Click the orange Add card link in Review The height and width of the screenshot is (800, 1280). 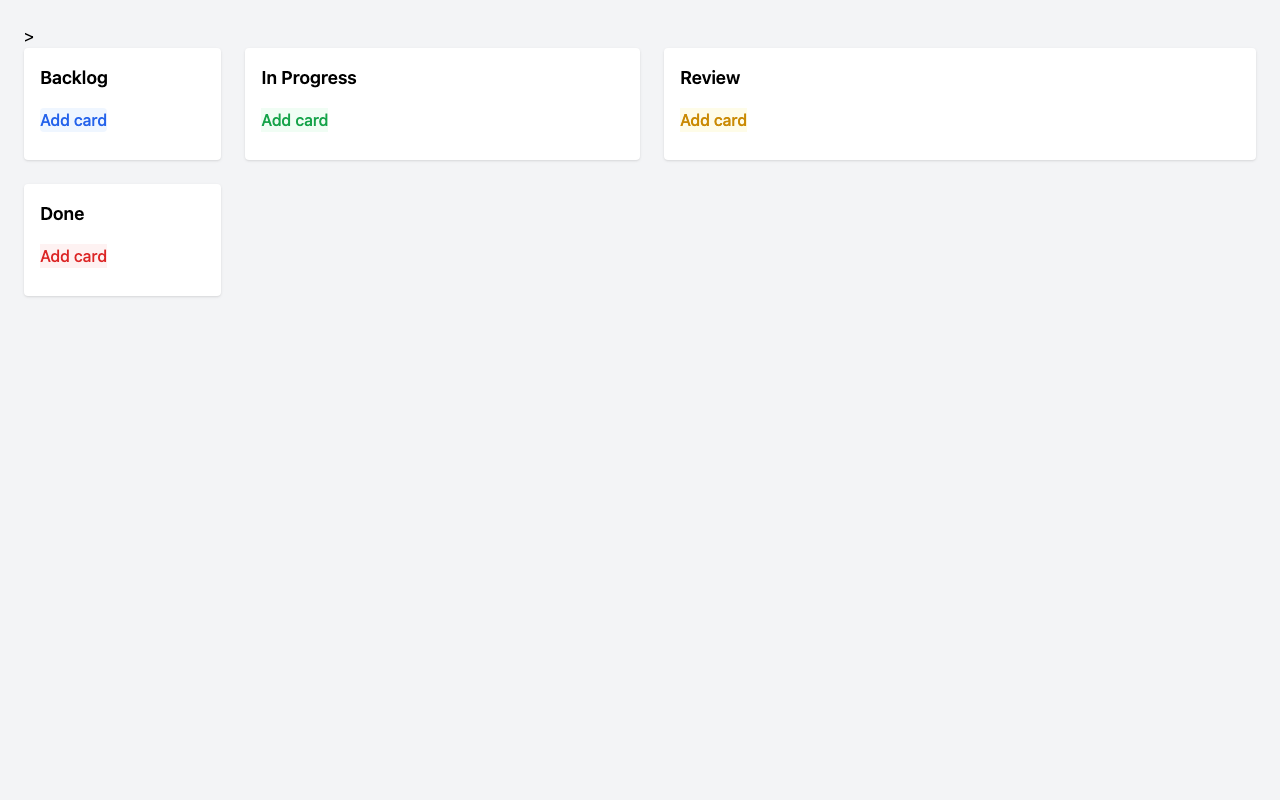713,120
